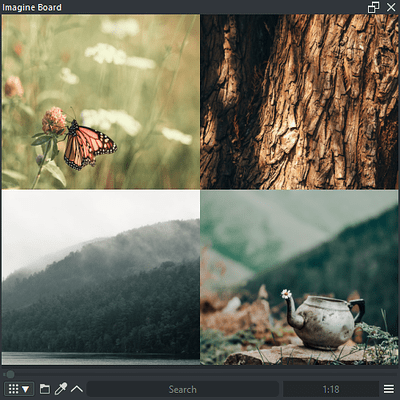
Task: Open the grid layout dropdown
Action: click(19, 389)
